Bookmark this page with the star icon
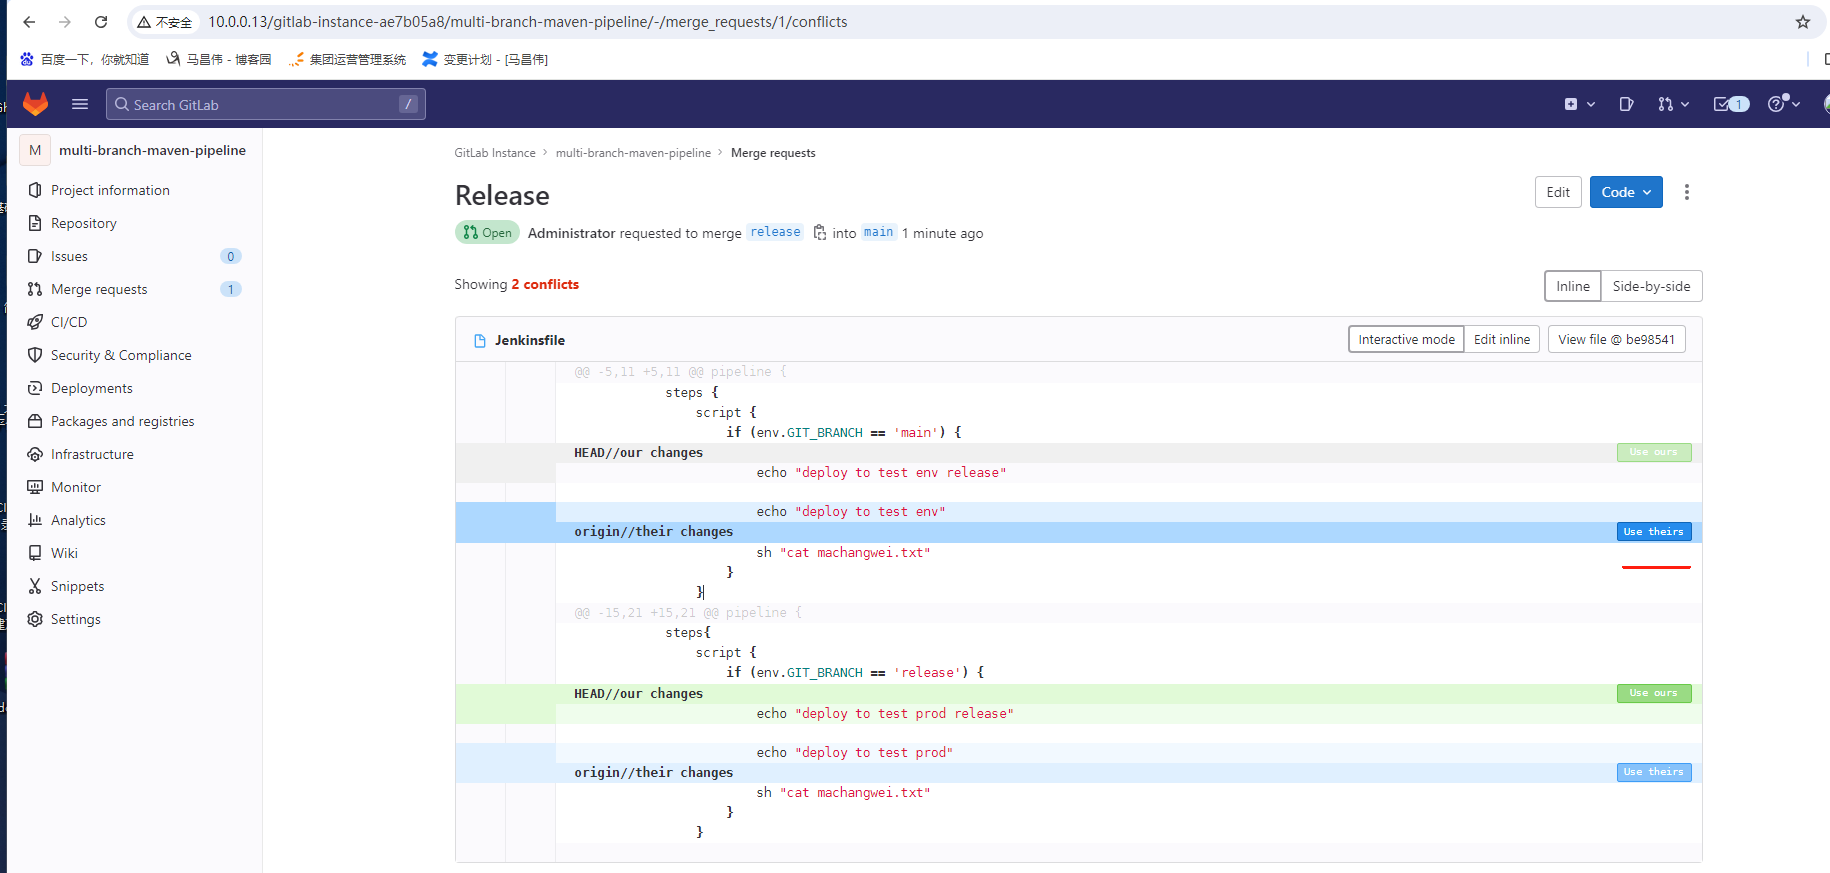This screenshot has width=1830, height=873. coord(1803,22)
